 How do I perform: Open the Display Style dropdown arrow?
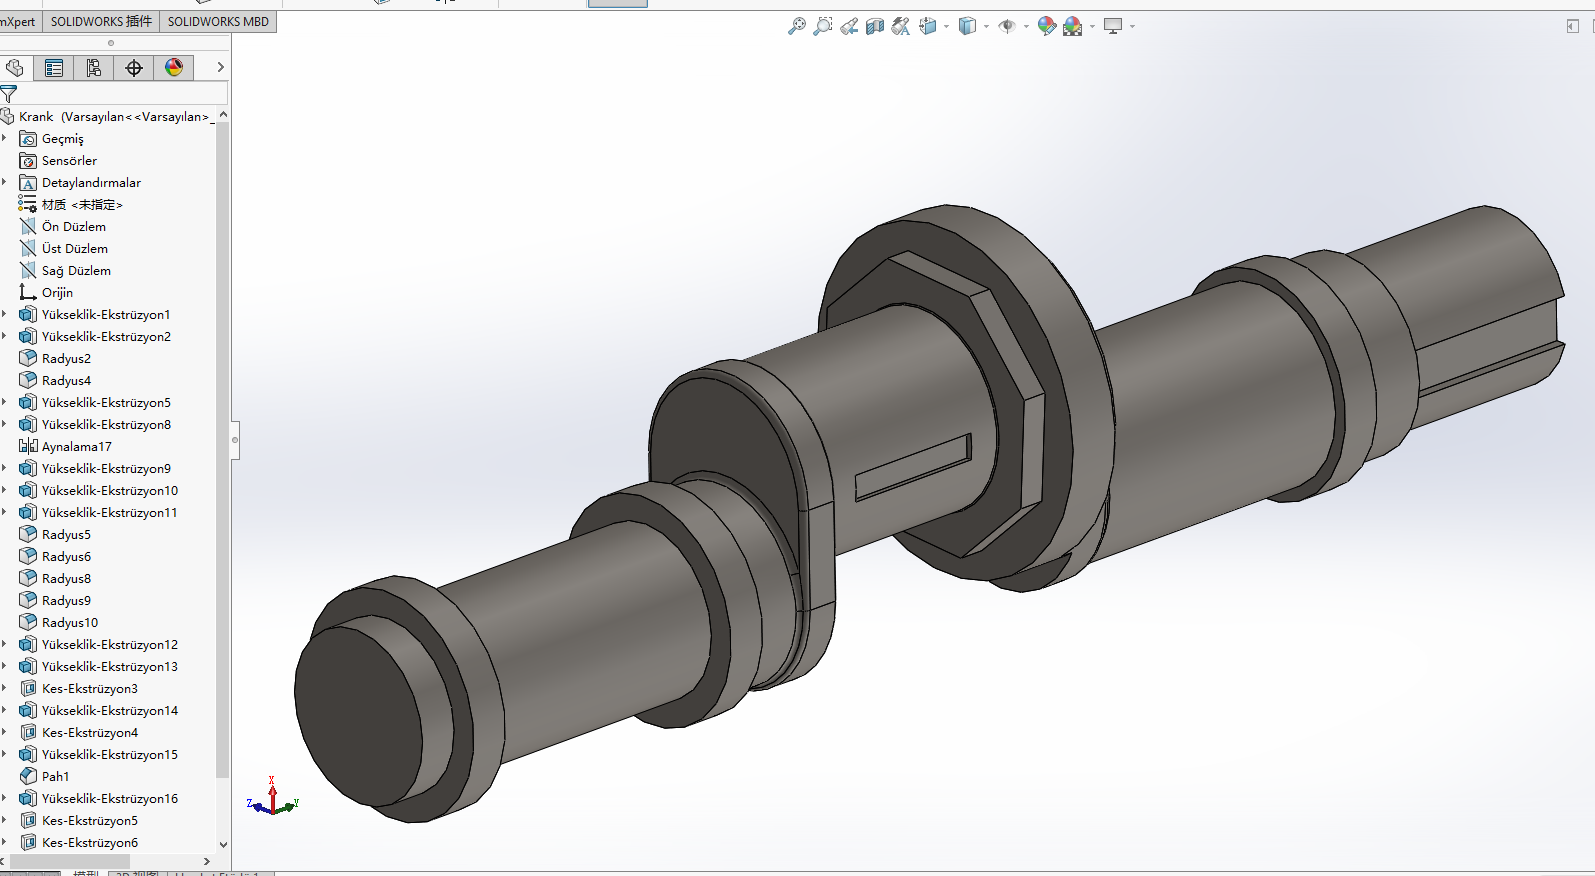tap(986, 27)
